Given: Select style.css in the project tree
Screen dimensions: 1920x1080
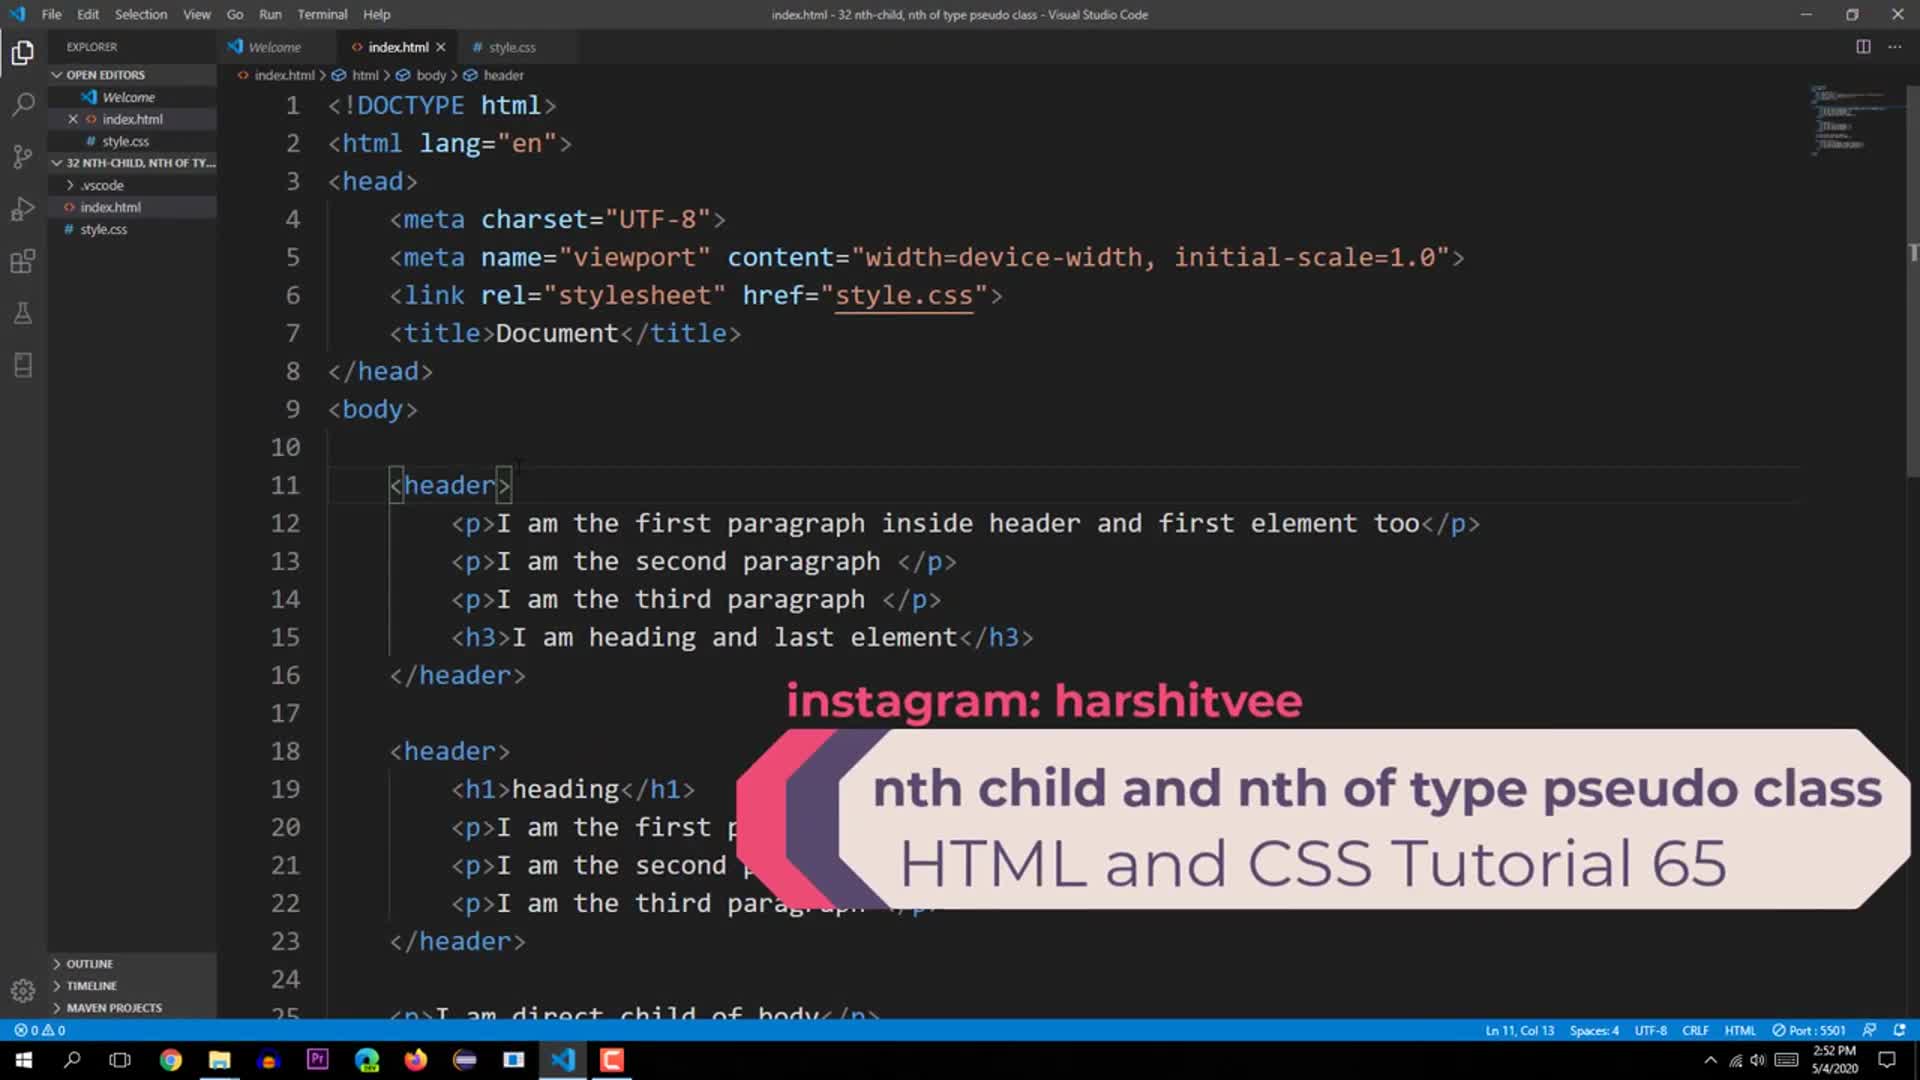Looking at the screenshot, I should point(103,229).
